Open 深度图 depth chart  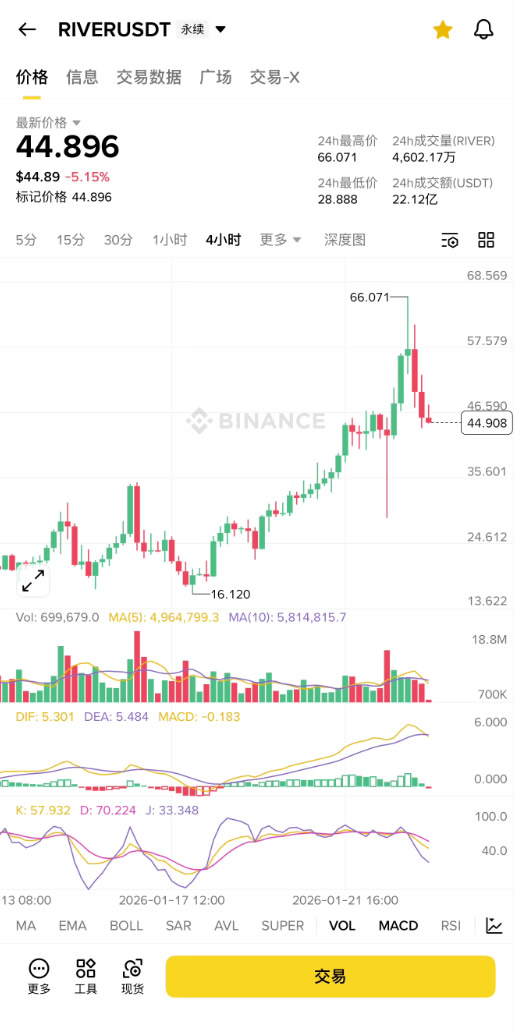(345, 240)
